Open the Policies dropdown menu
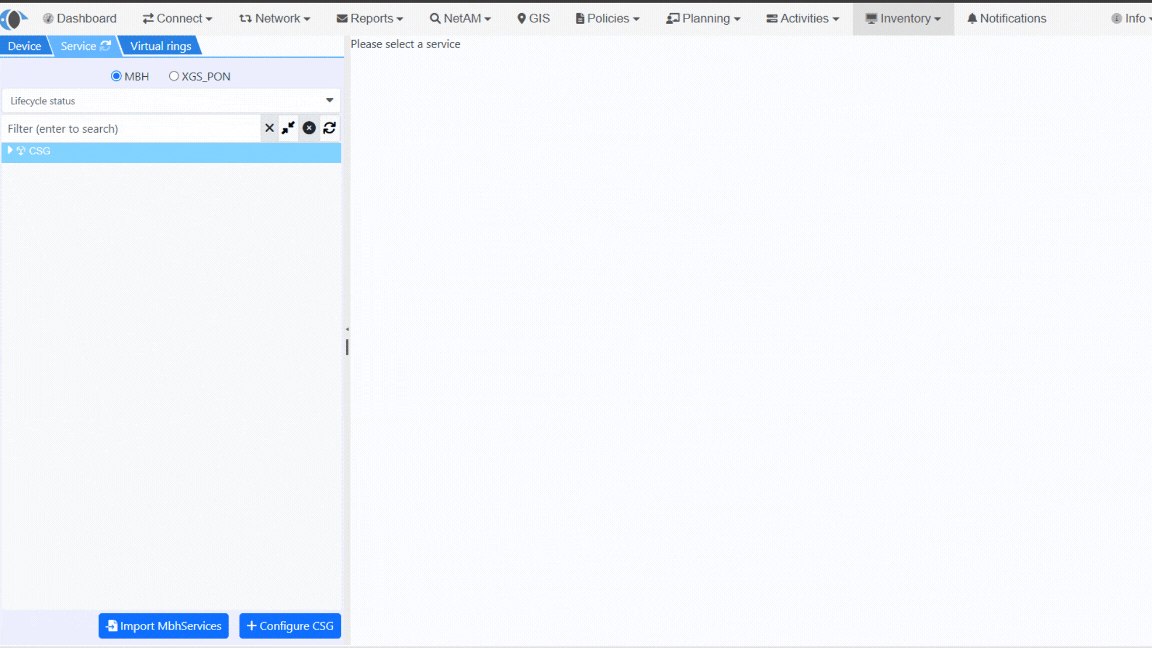The height and width of the screenshot is (648, 1152). click(x=608, y=18)
